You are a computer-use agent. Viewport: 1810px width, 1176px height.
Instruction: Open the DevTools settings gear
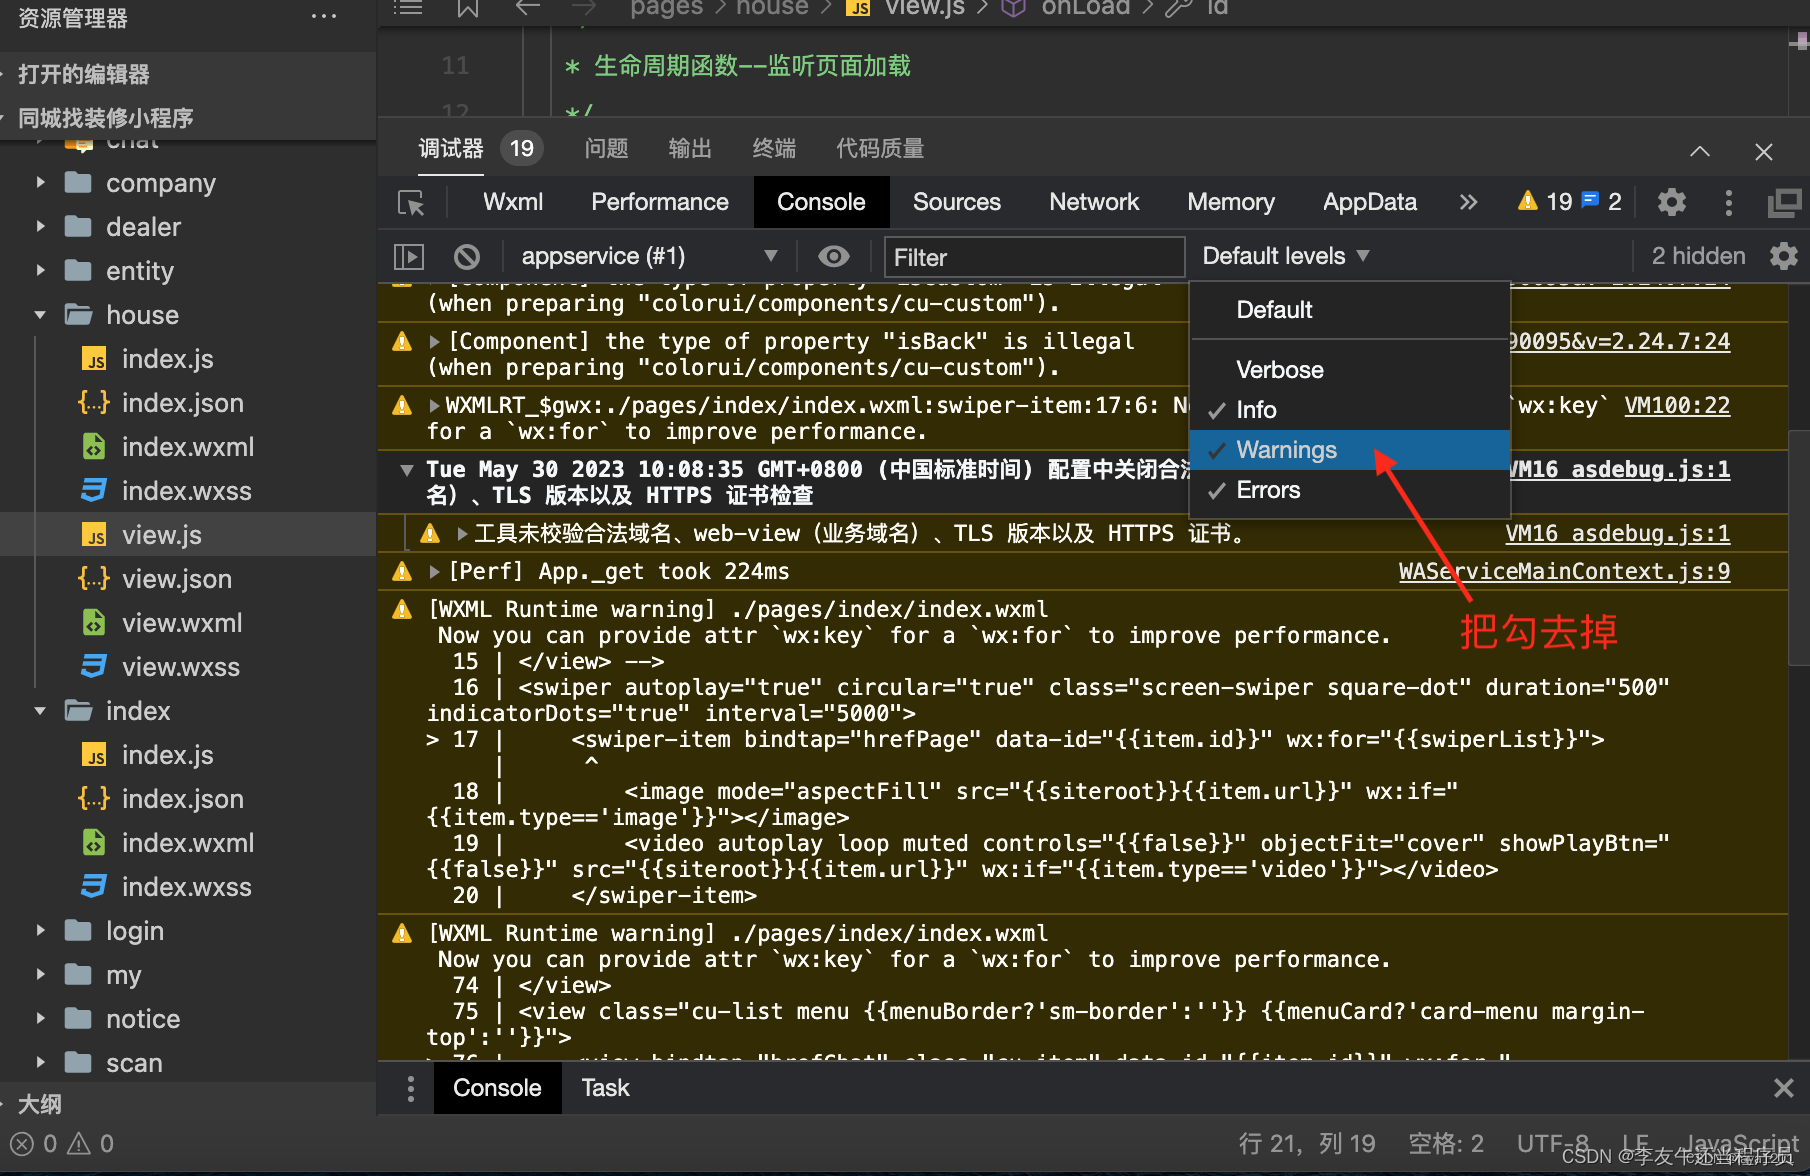[x=1671, y=202]
